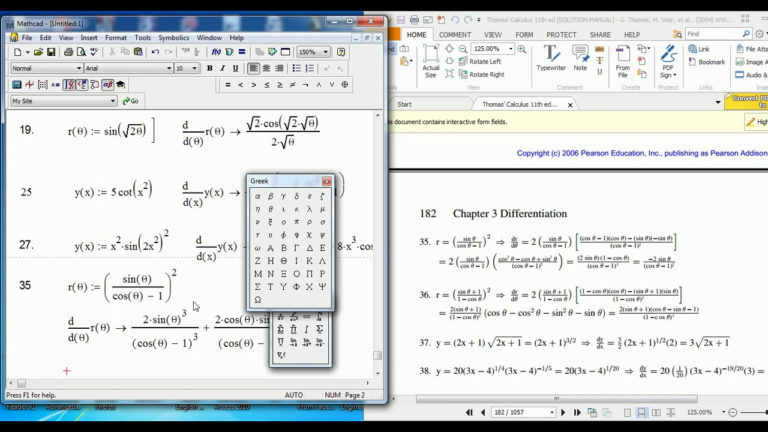Image resolution: width=768 pixels, height=432 pixels.
Task: Toggle Italic formatting in Mathcad
Action: [222, 68]
